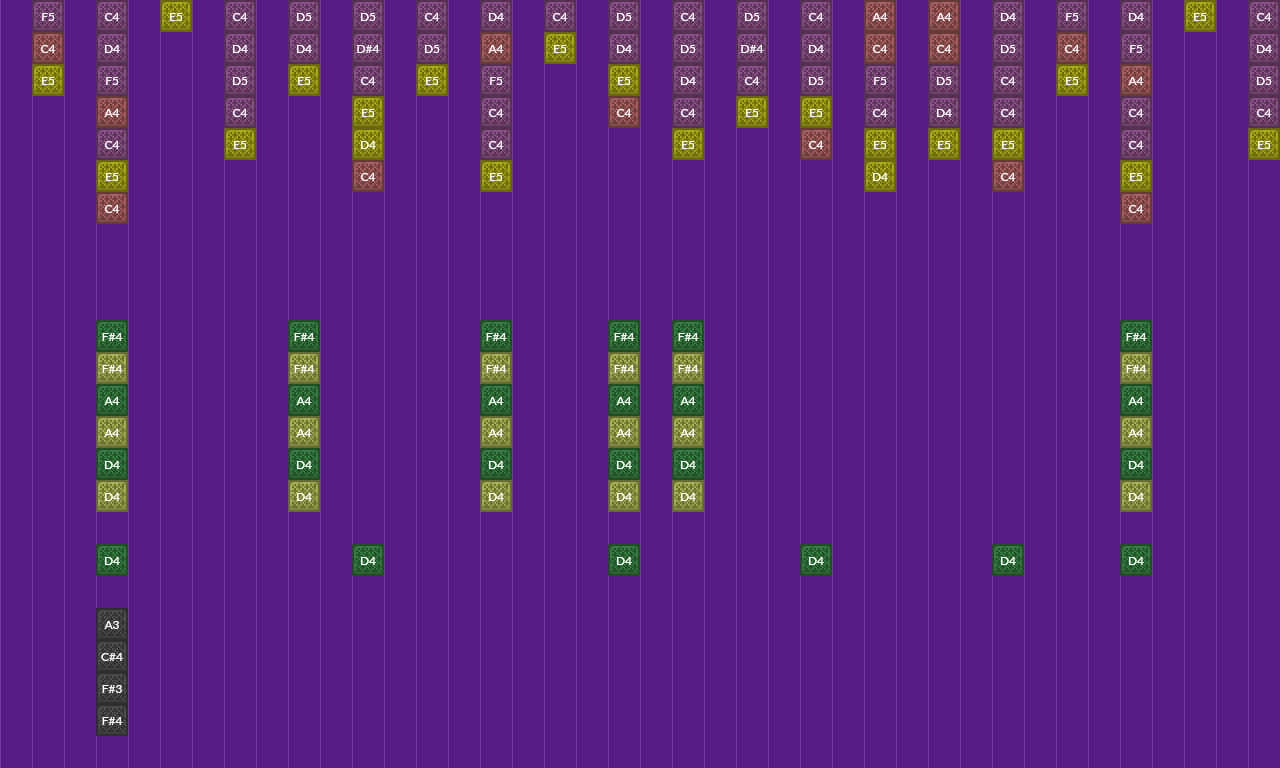Select the purple C4 note at top right corner
Screen dimensions: 1280x768
(1263, 16)
